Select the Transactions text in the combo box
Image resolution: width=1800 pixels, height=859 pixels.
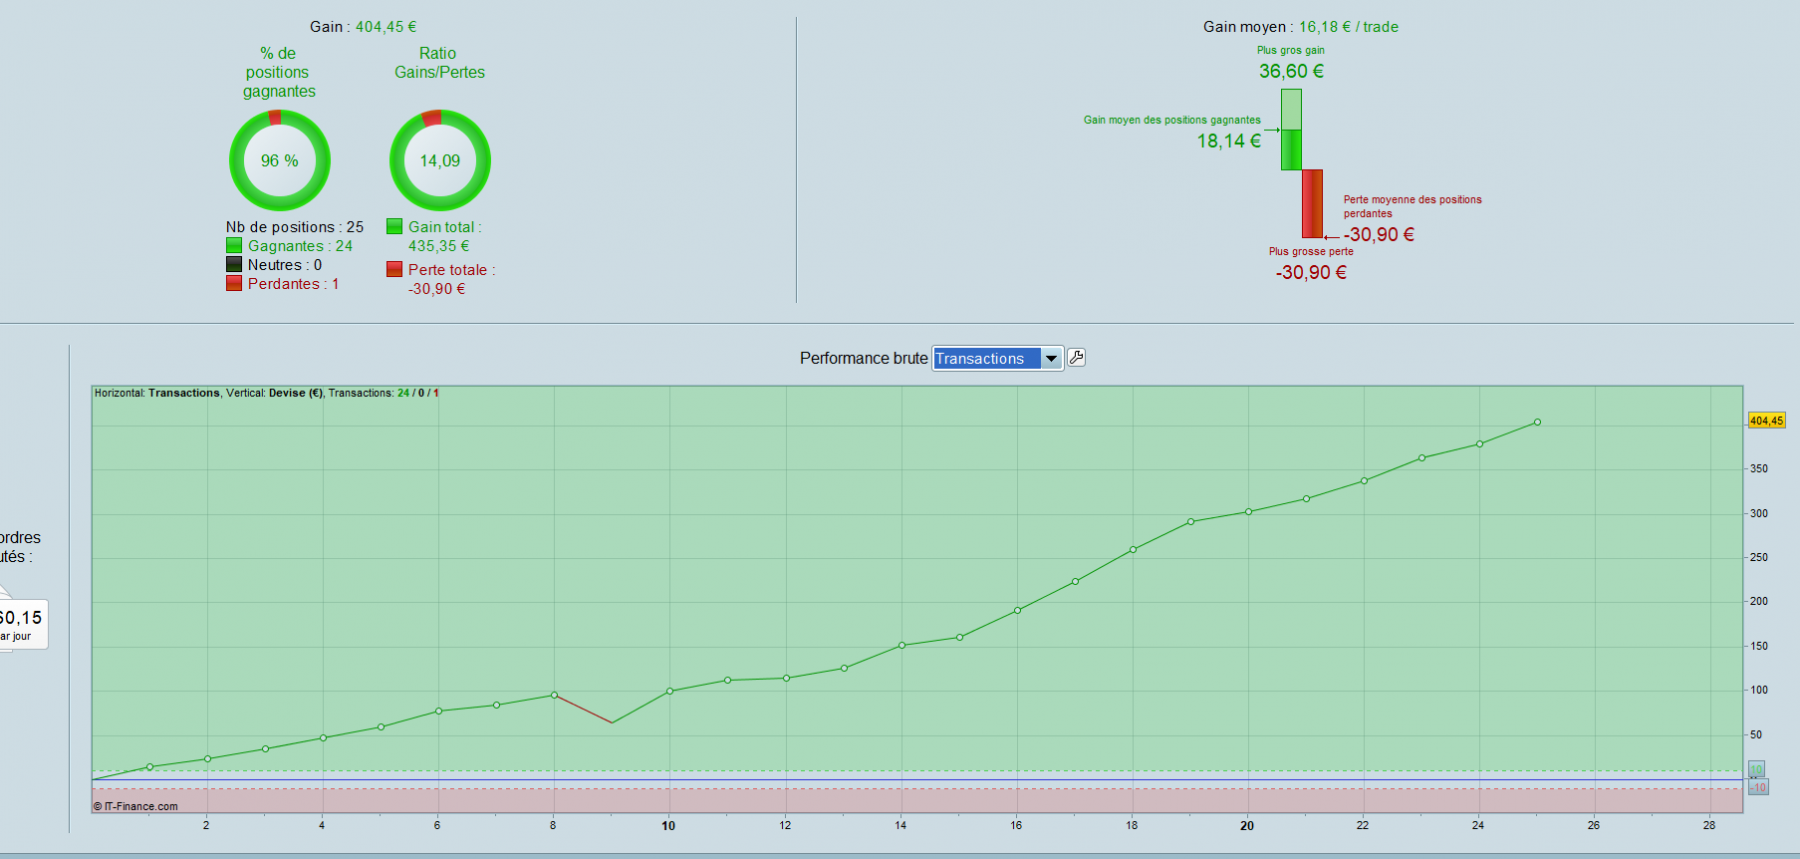980,358
